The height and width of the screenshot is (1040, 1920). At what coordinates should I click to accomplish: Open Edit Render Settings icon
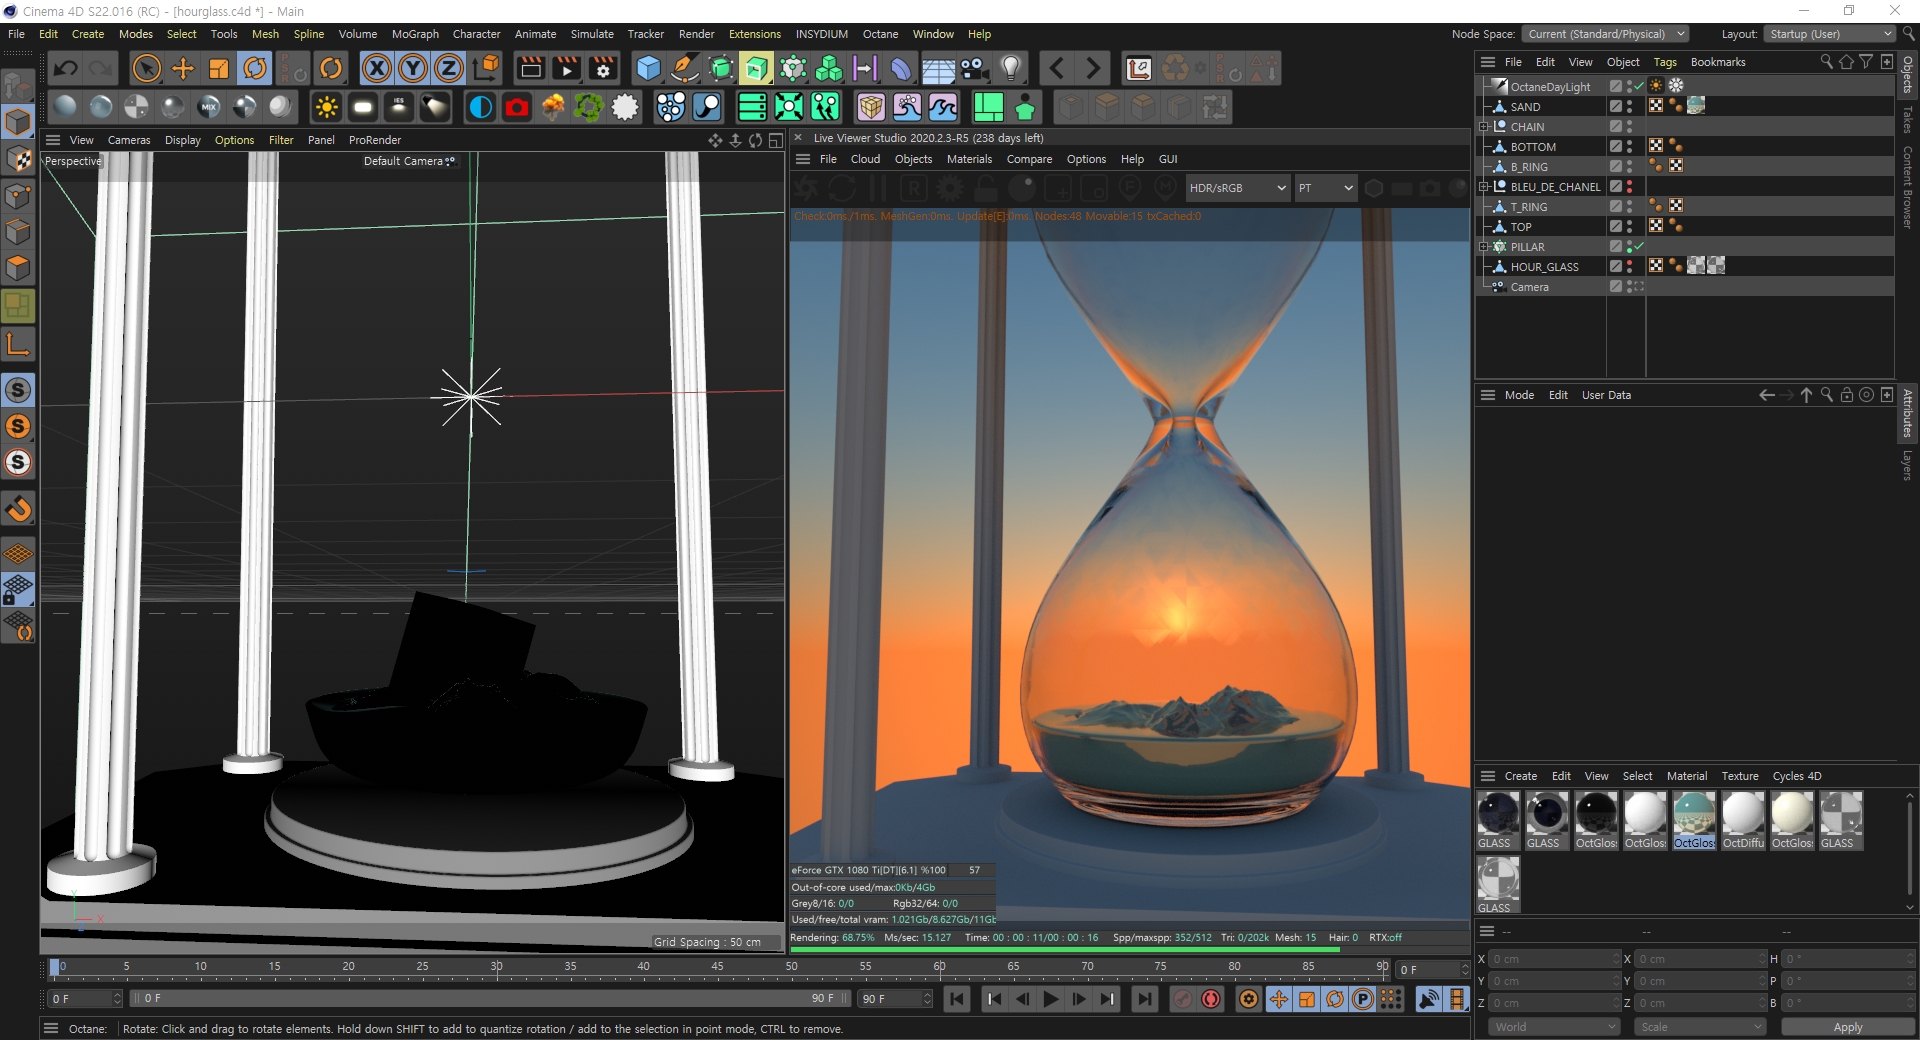click(x=603, y=69)
